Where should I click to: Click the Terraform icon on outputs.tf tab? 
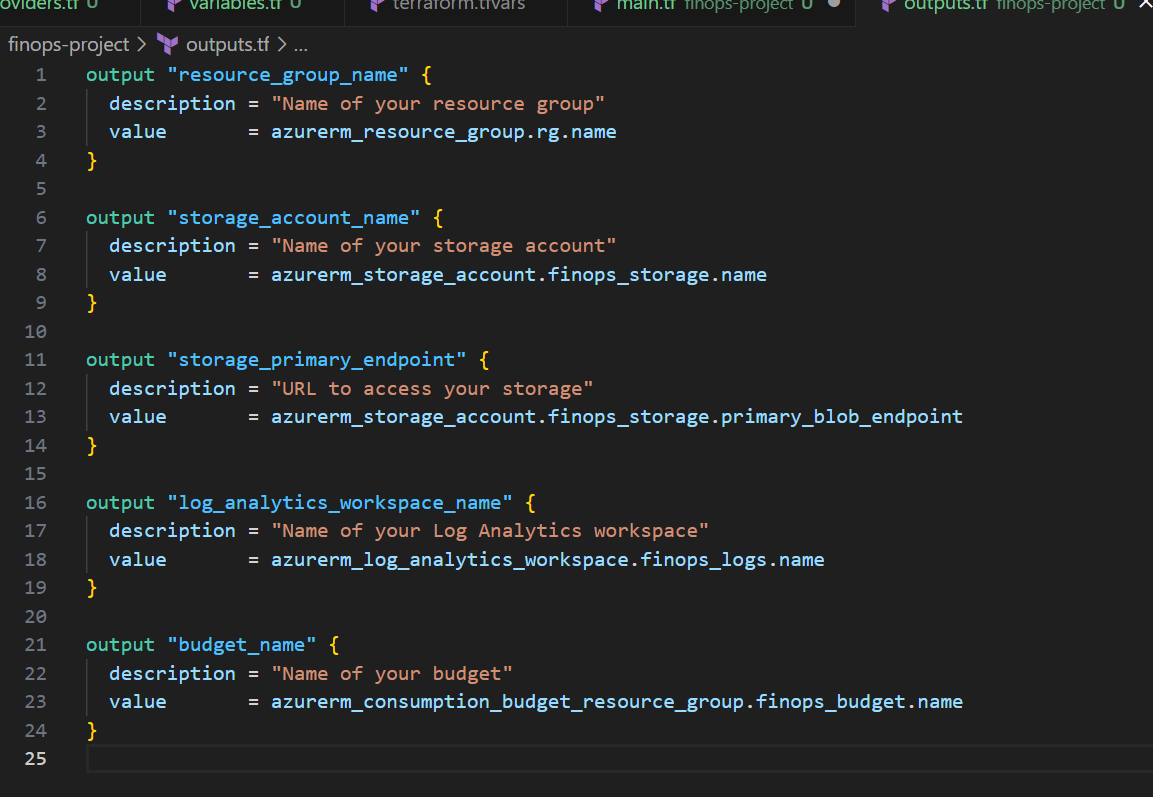pyautogui.click(x=887, y=5)
